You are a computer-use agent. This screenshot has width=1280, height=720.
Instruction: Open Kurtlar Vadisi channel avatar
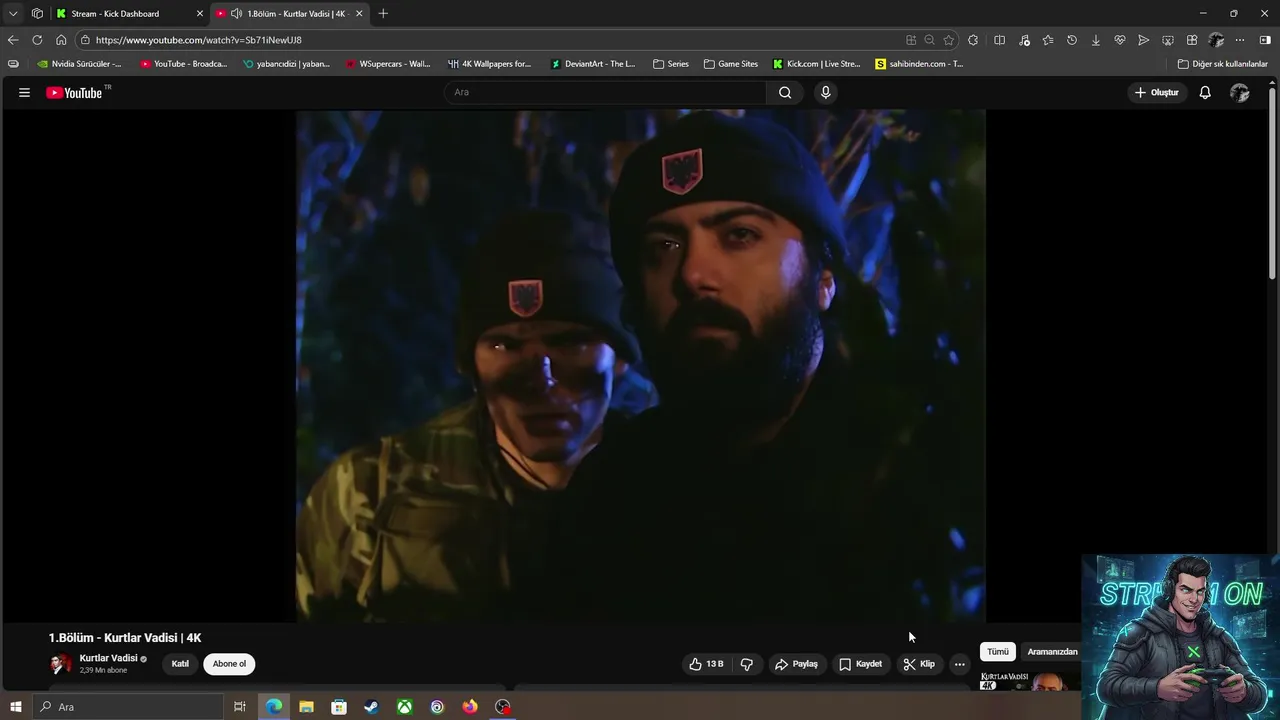pyautogui.click(x=61, y=664)
